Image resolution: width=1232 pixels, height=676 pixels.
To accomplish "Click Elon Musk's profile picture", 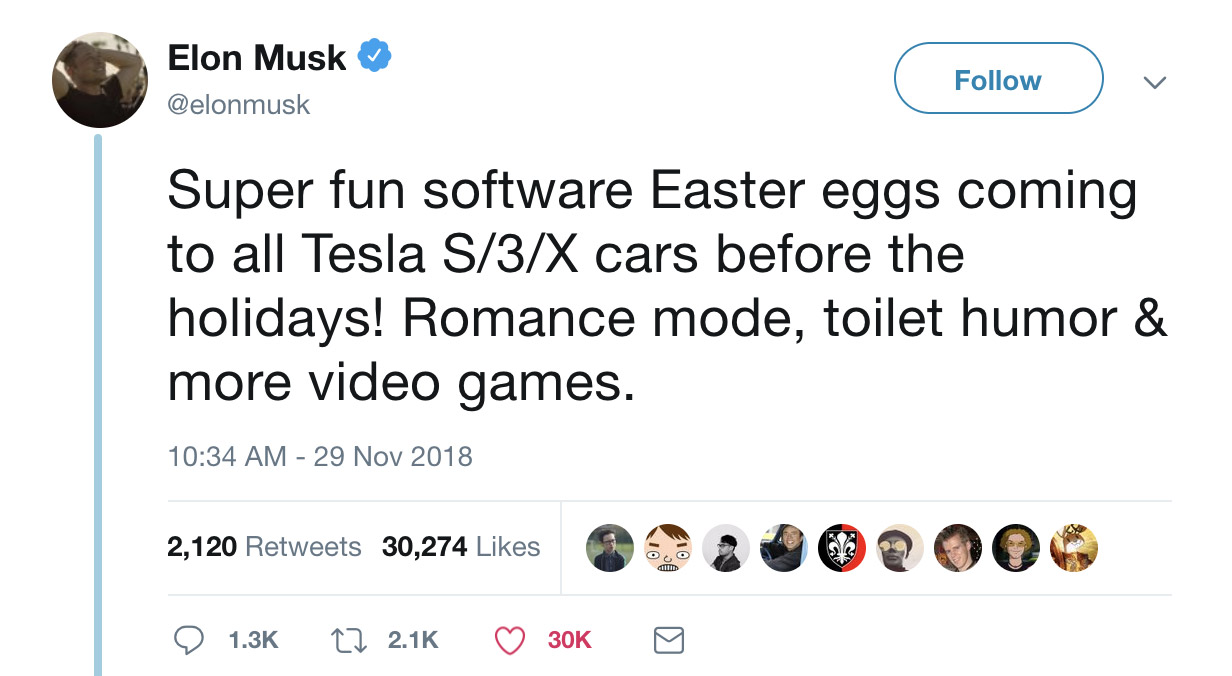I will click(x=100, y=80).
